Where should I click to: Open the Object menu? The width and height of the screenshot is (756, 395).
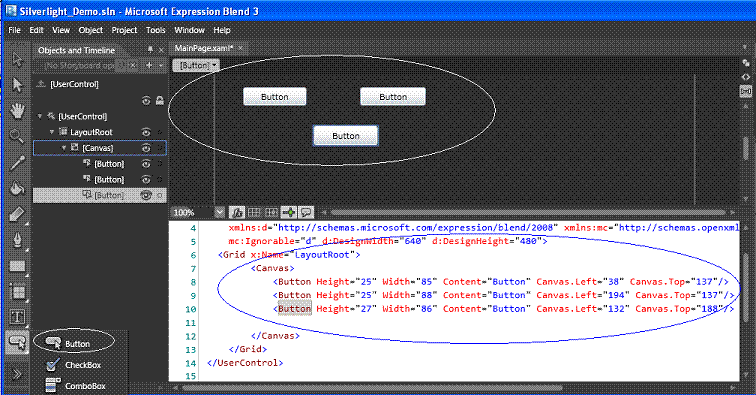pos(91,30)
